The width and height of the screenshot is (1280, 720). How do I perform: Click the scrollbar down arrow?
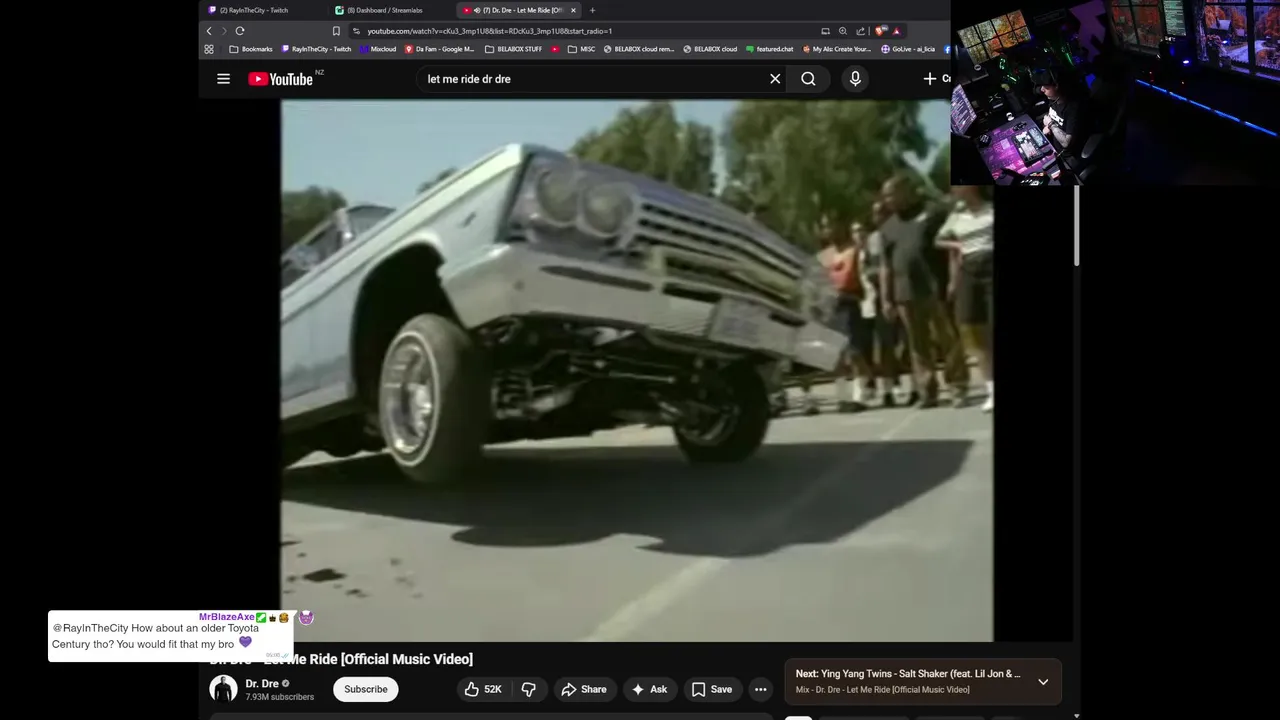point(1077,715)
